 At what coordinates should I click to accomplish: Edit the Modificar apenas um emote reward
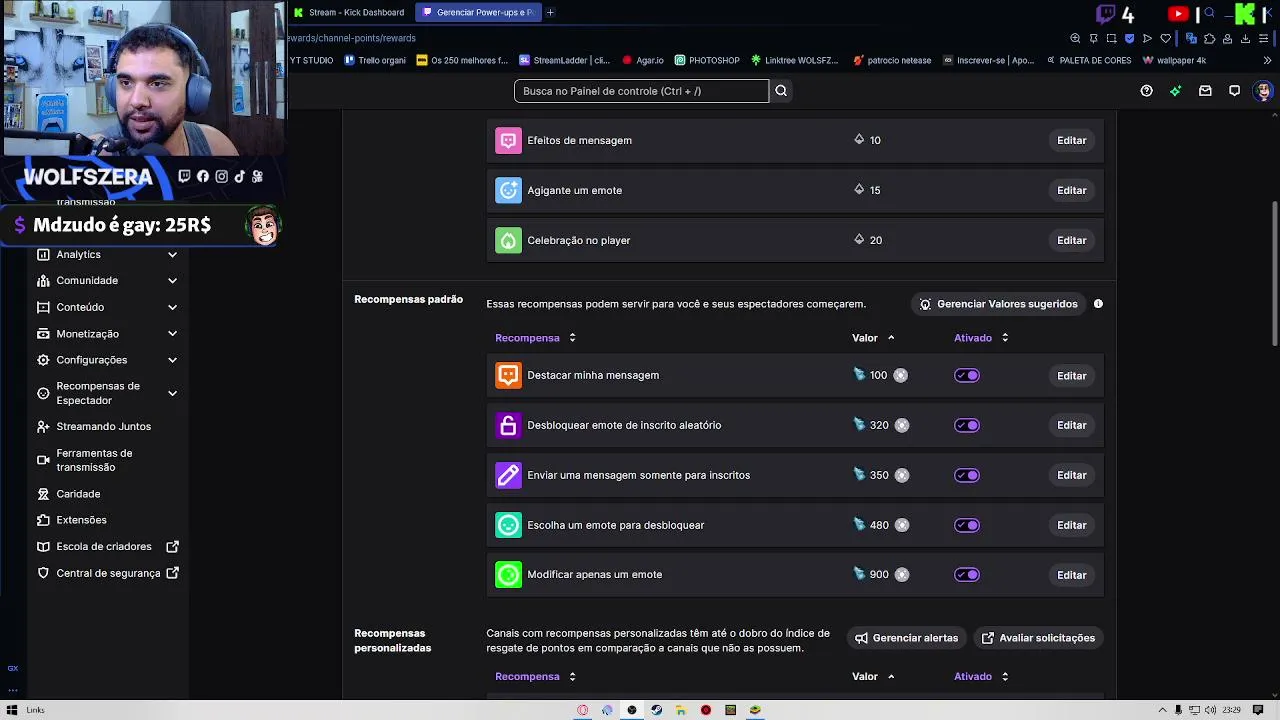pyautogui.click(x=1071, y=575)
